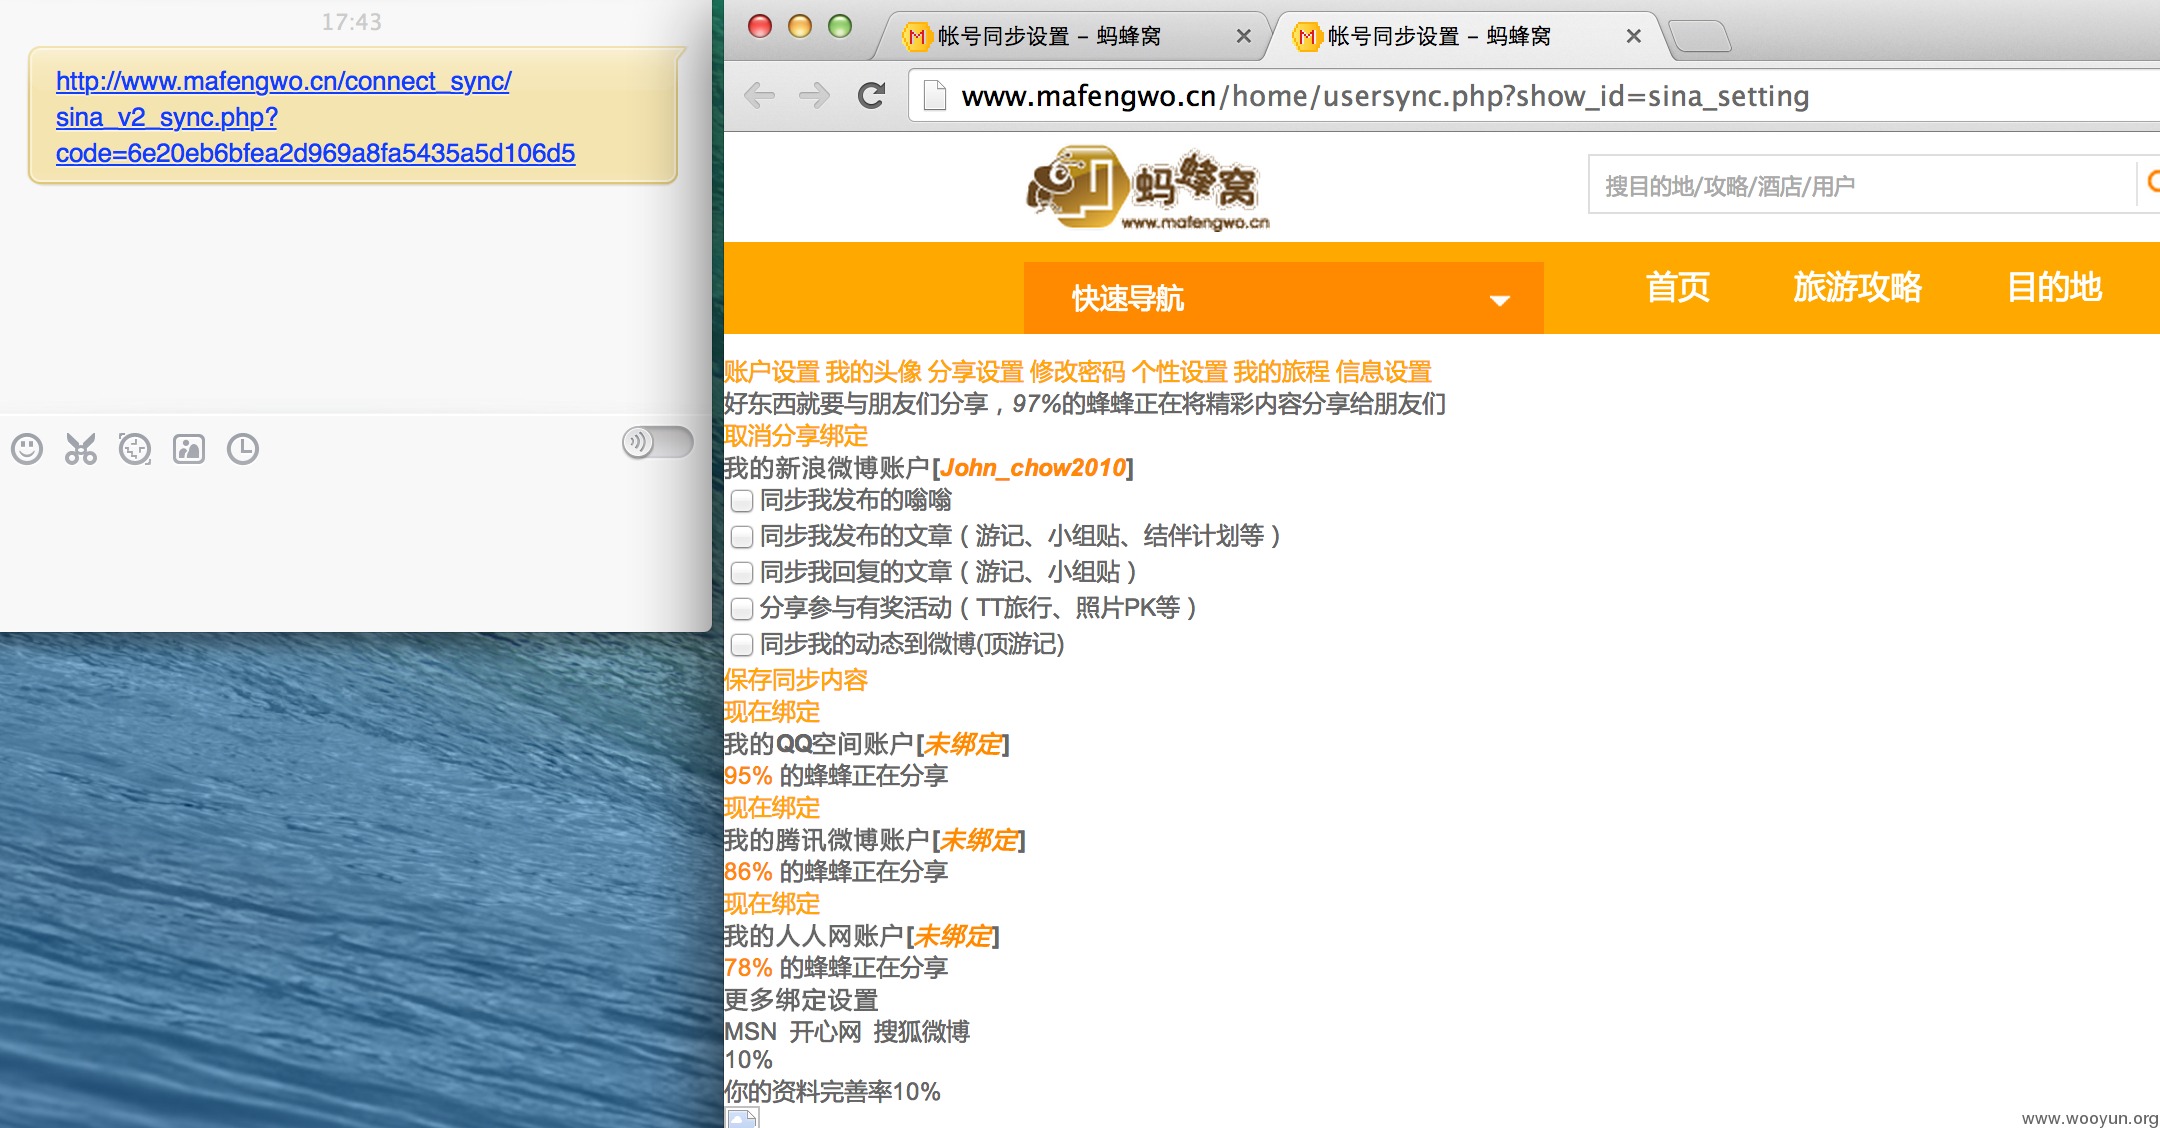Open 首页 in navigation bar
This screenshot has height=1128, width=2160.
pos(1678,287)
